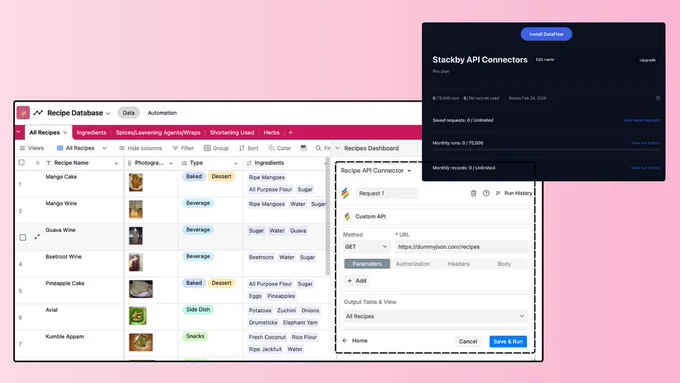The width and height of the screenshot is (680, 383).
Task: Click the multi-select icon in Type header
Action: click(x=184, y=163)
